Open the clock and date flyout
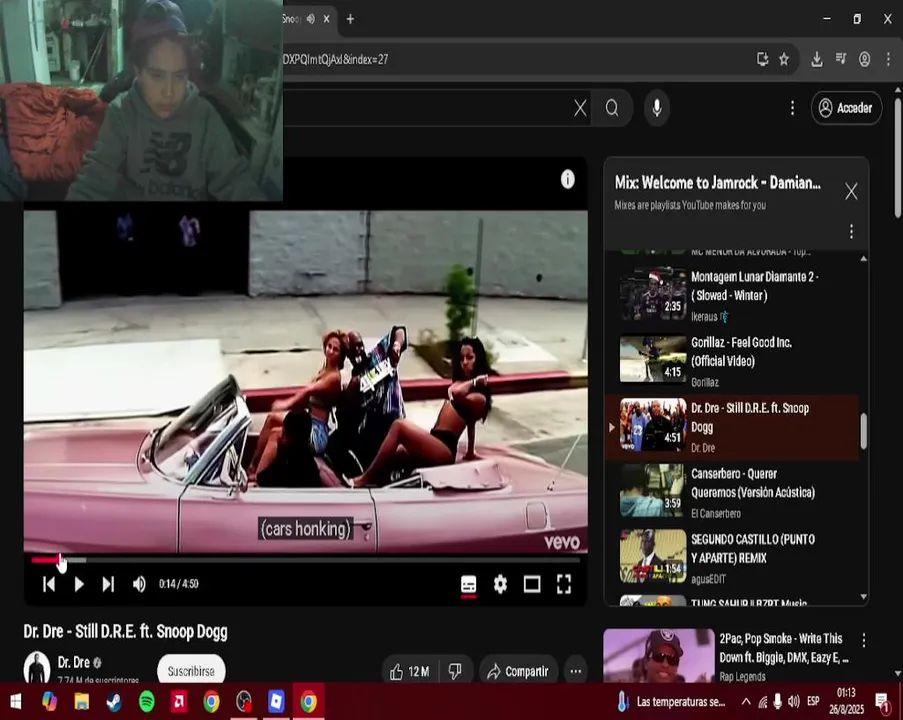The image size is (903, 720). (x=847, y=701)
